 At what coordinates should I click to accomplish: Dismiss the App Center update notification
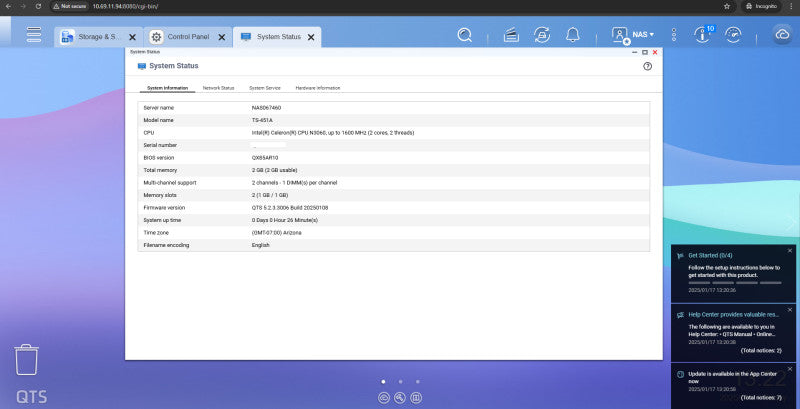coord(790,369)
